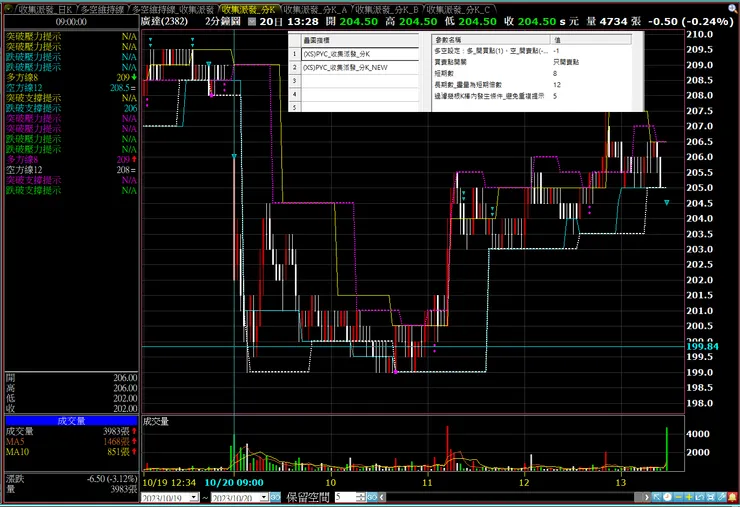Click the arrow cursor tool icon
Image resolution: width=740 pixels, height=507 pixels.
click(x=656, y=497)
